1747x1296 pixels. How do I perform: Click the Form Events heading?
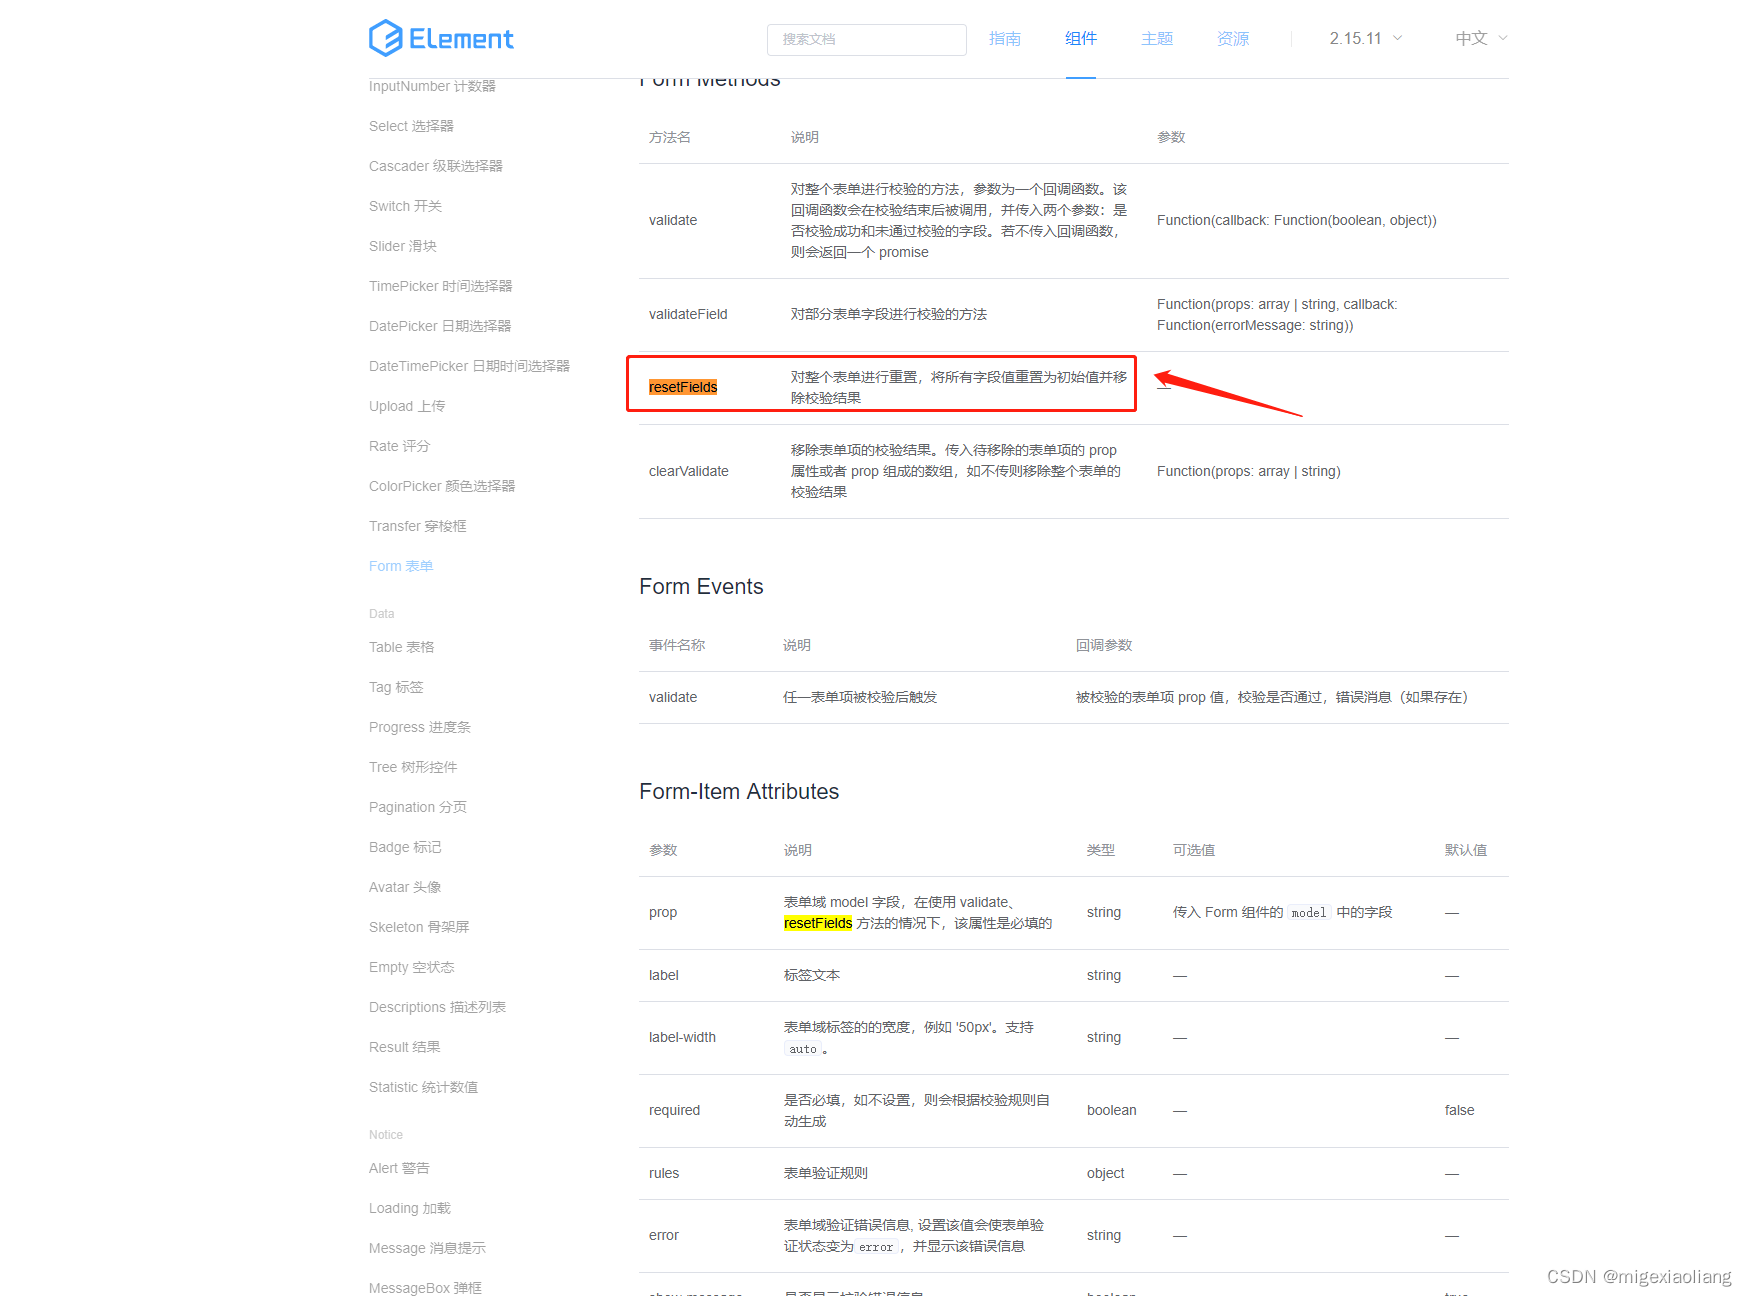[701, 586]
